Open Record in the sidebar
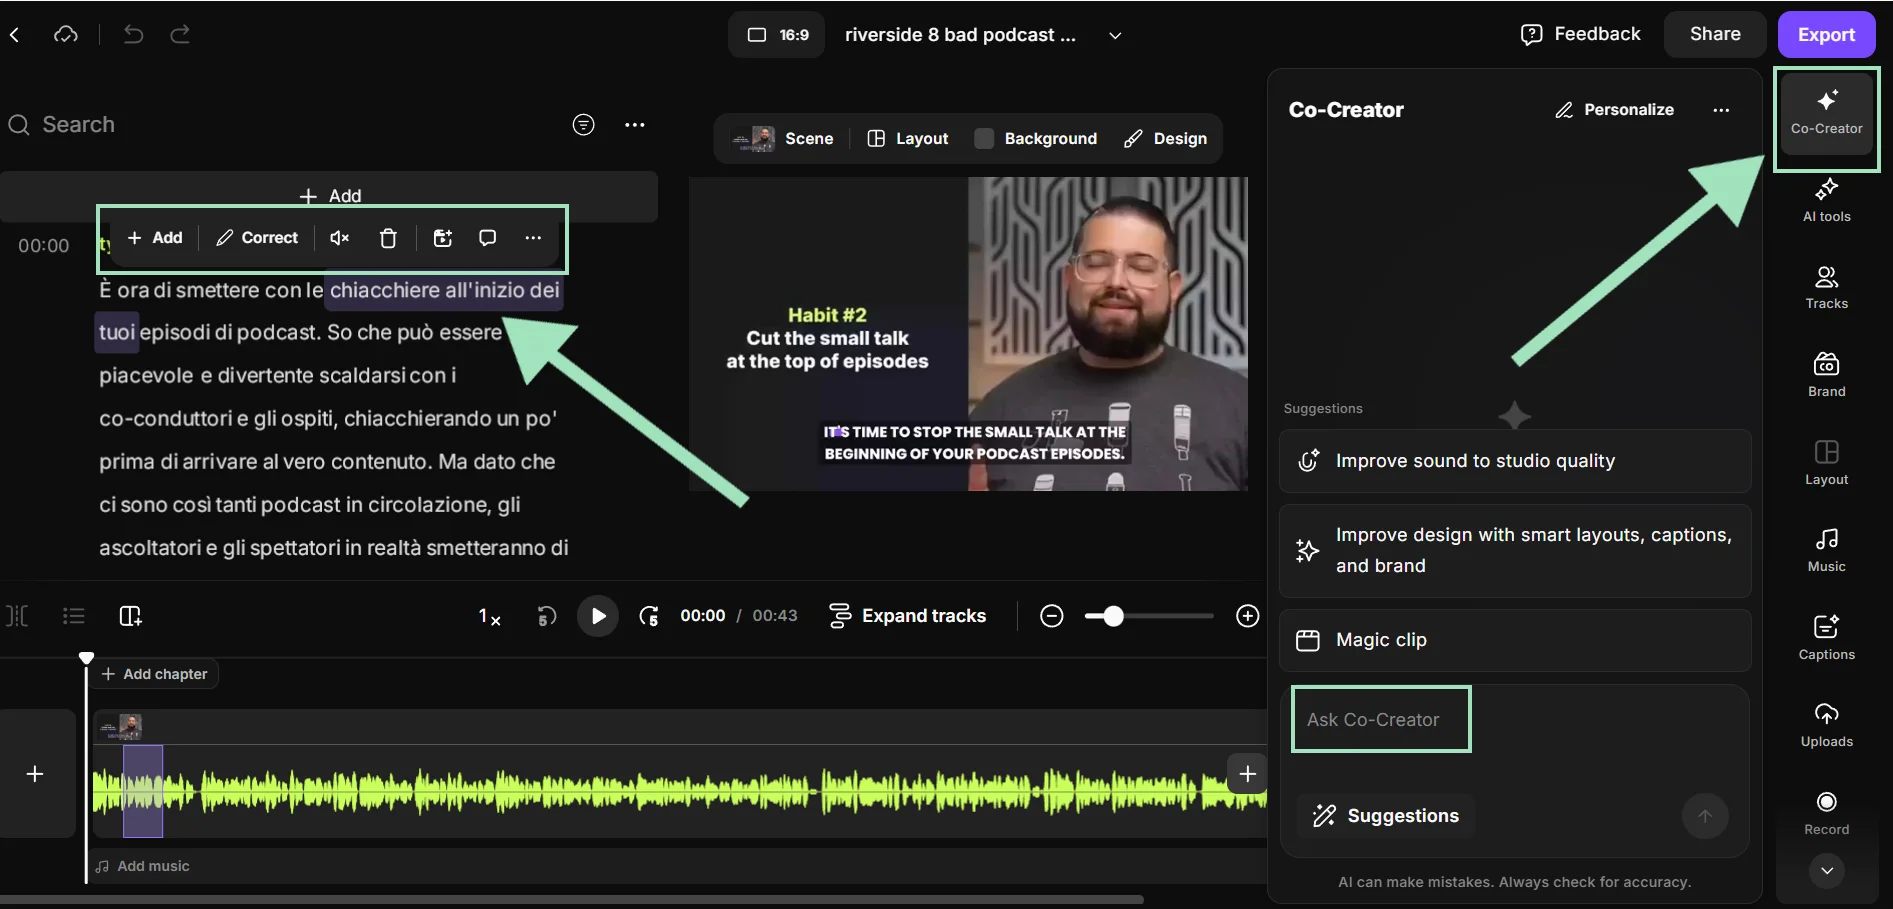This screenshot has height=909, width=1893. (x=1826, y=813)
